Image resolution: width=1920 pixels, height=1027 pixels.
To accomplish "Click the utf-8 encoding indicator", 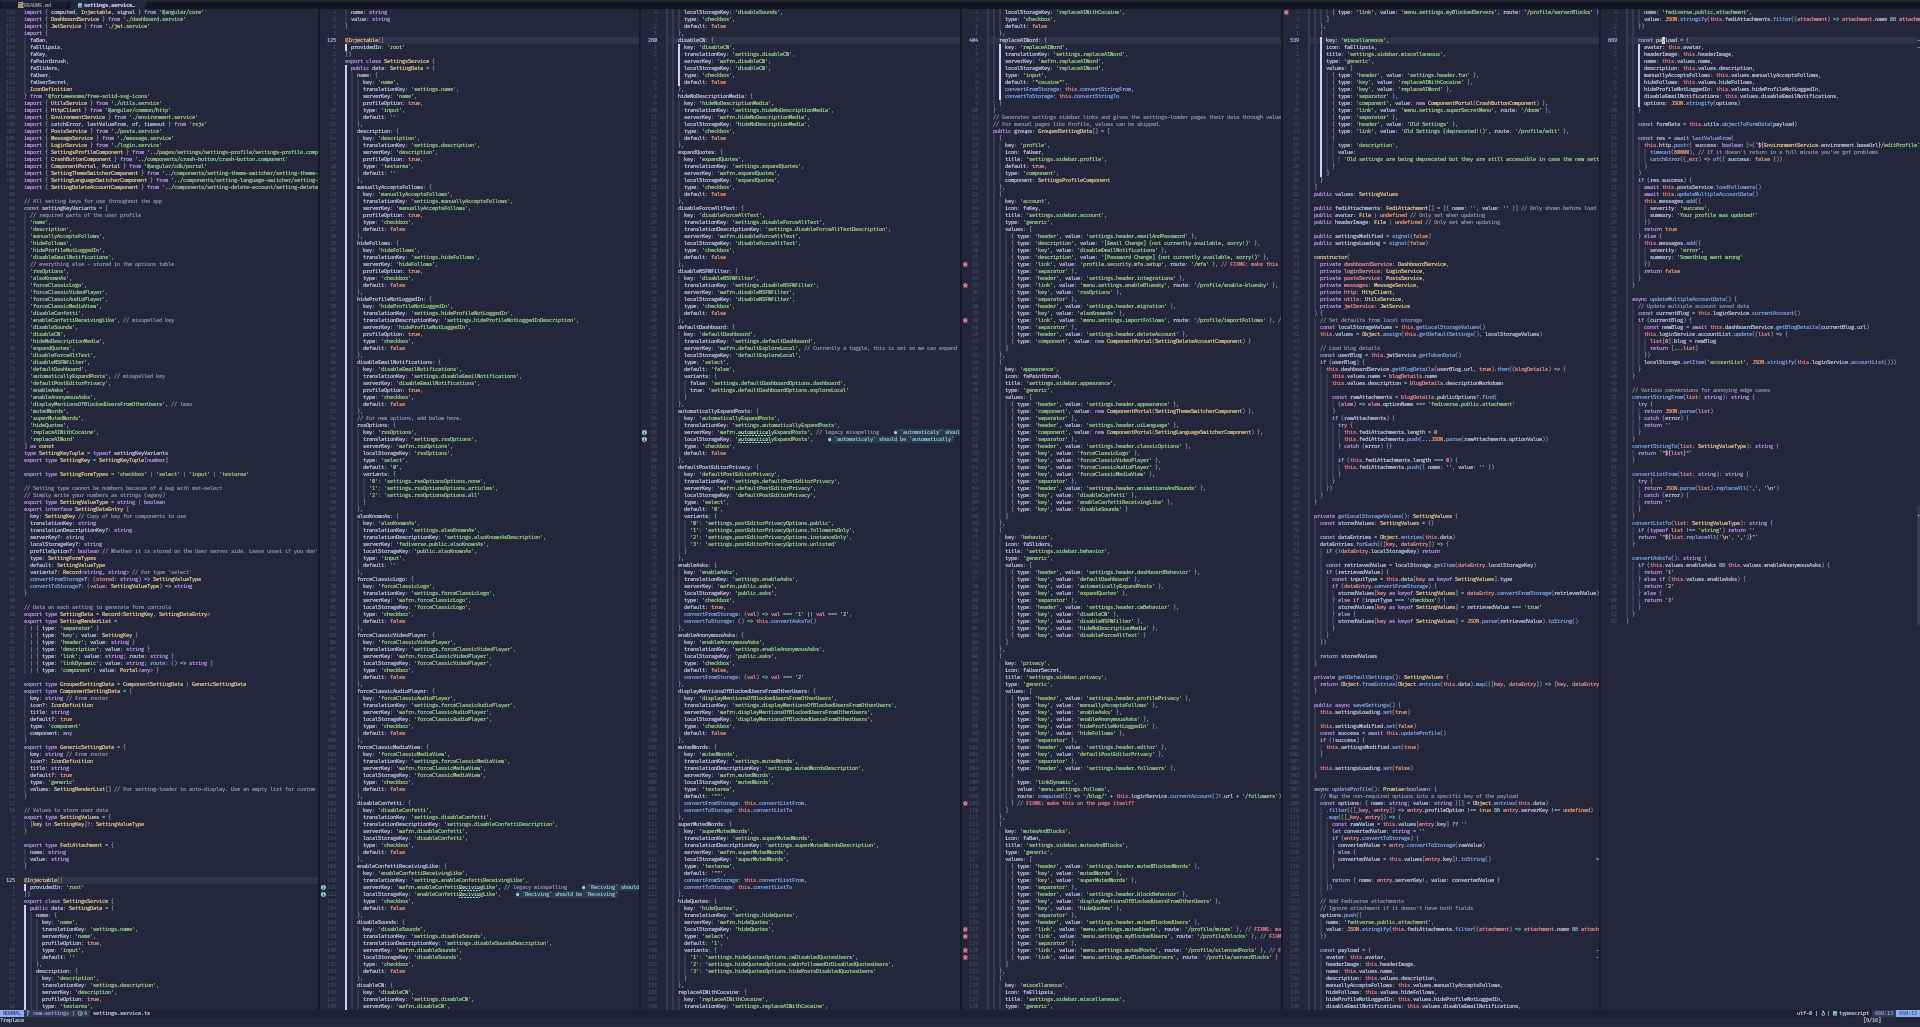I will pos(1804,1013).
